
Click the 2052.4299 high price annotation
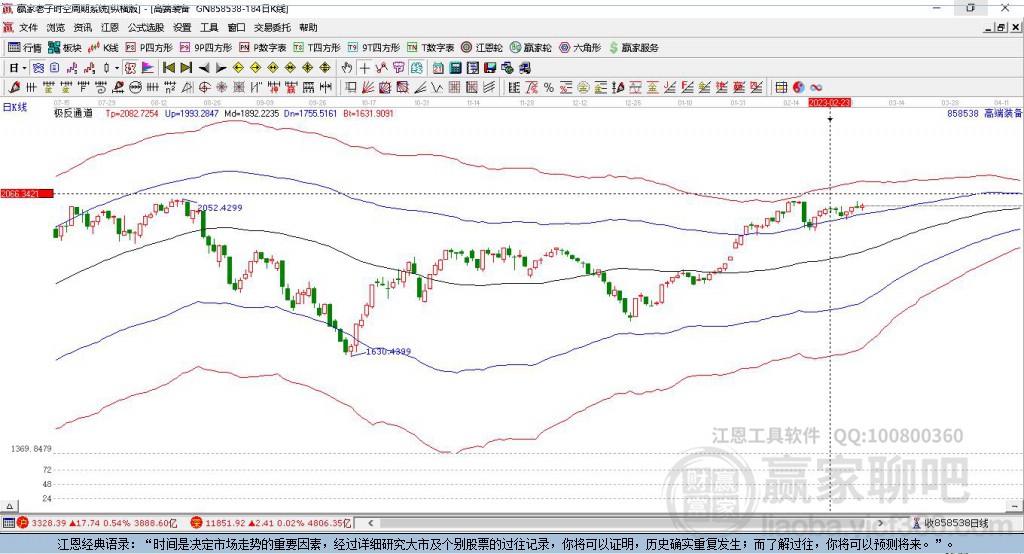[220, 208]
